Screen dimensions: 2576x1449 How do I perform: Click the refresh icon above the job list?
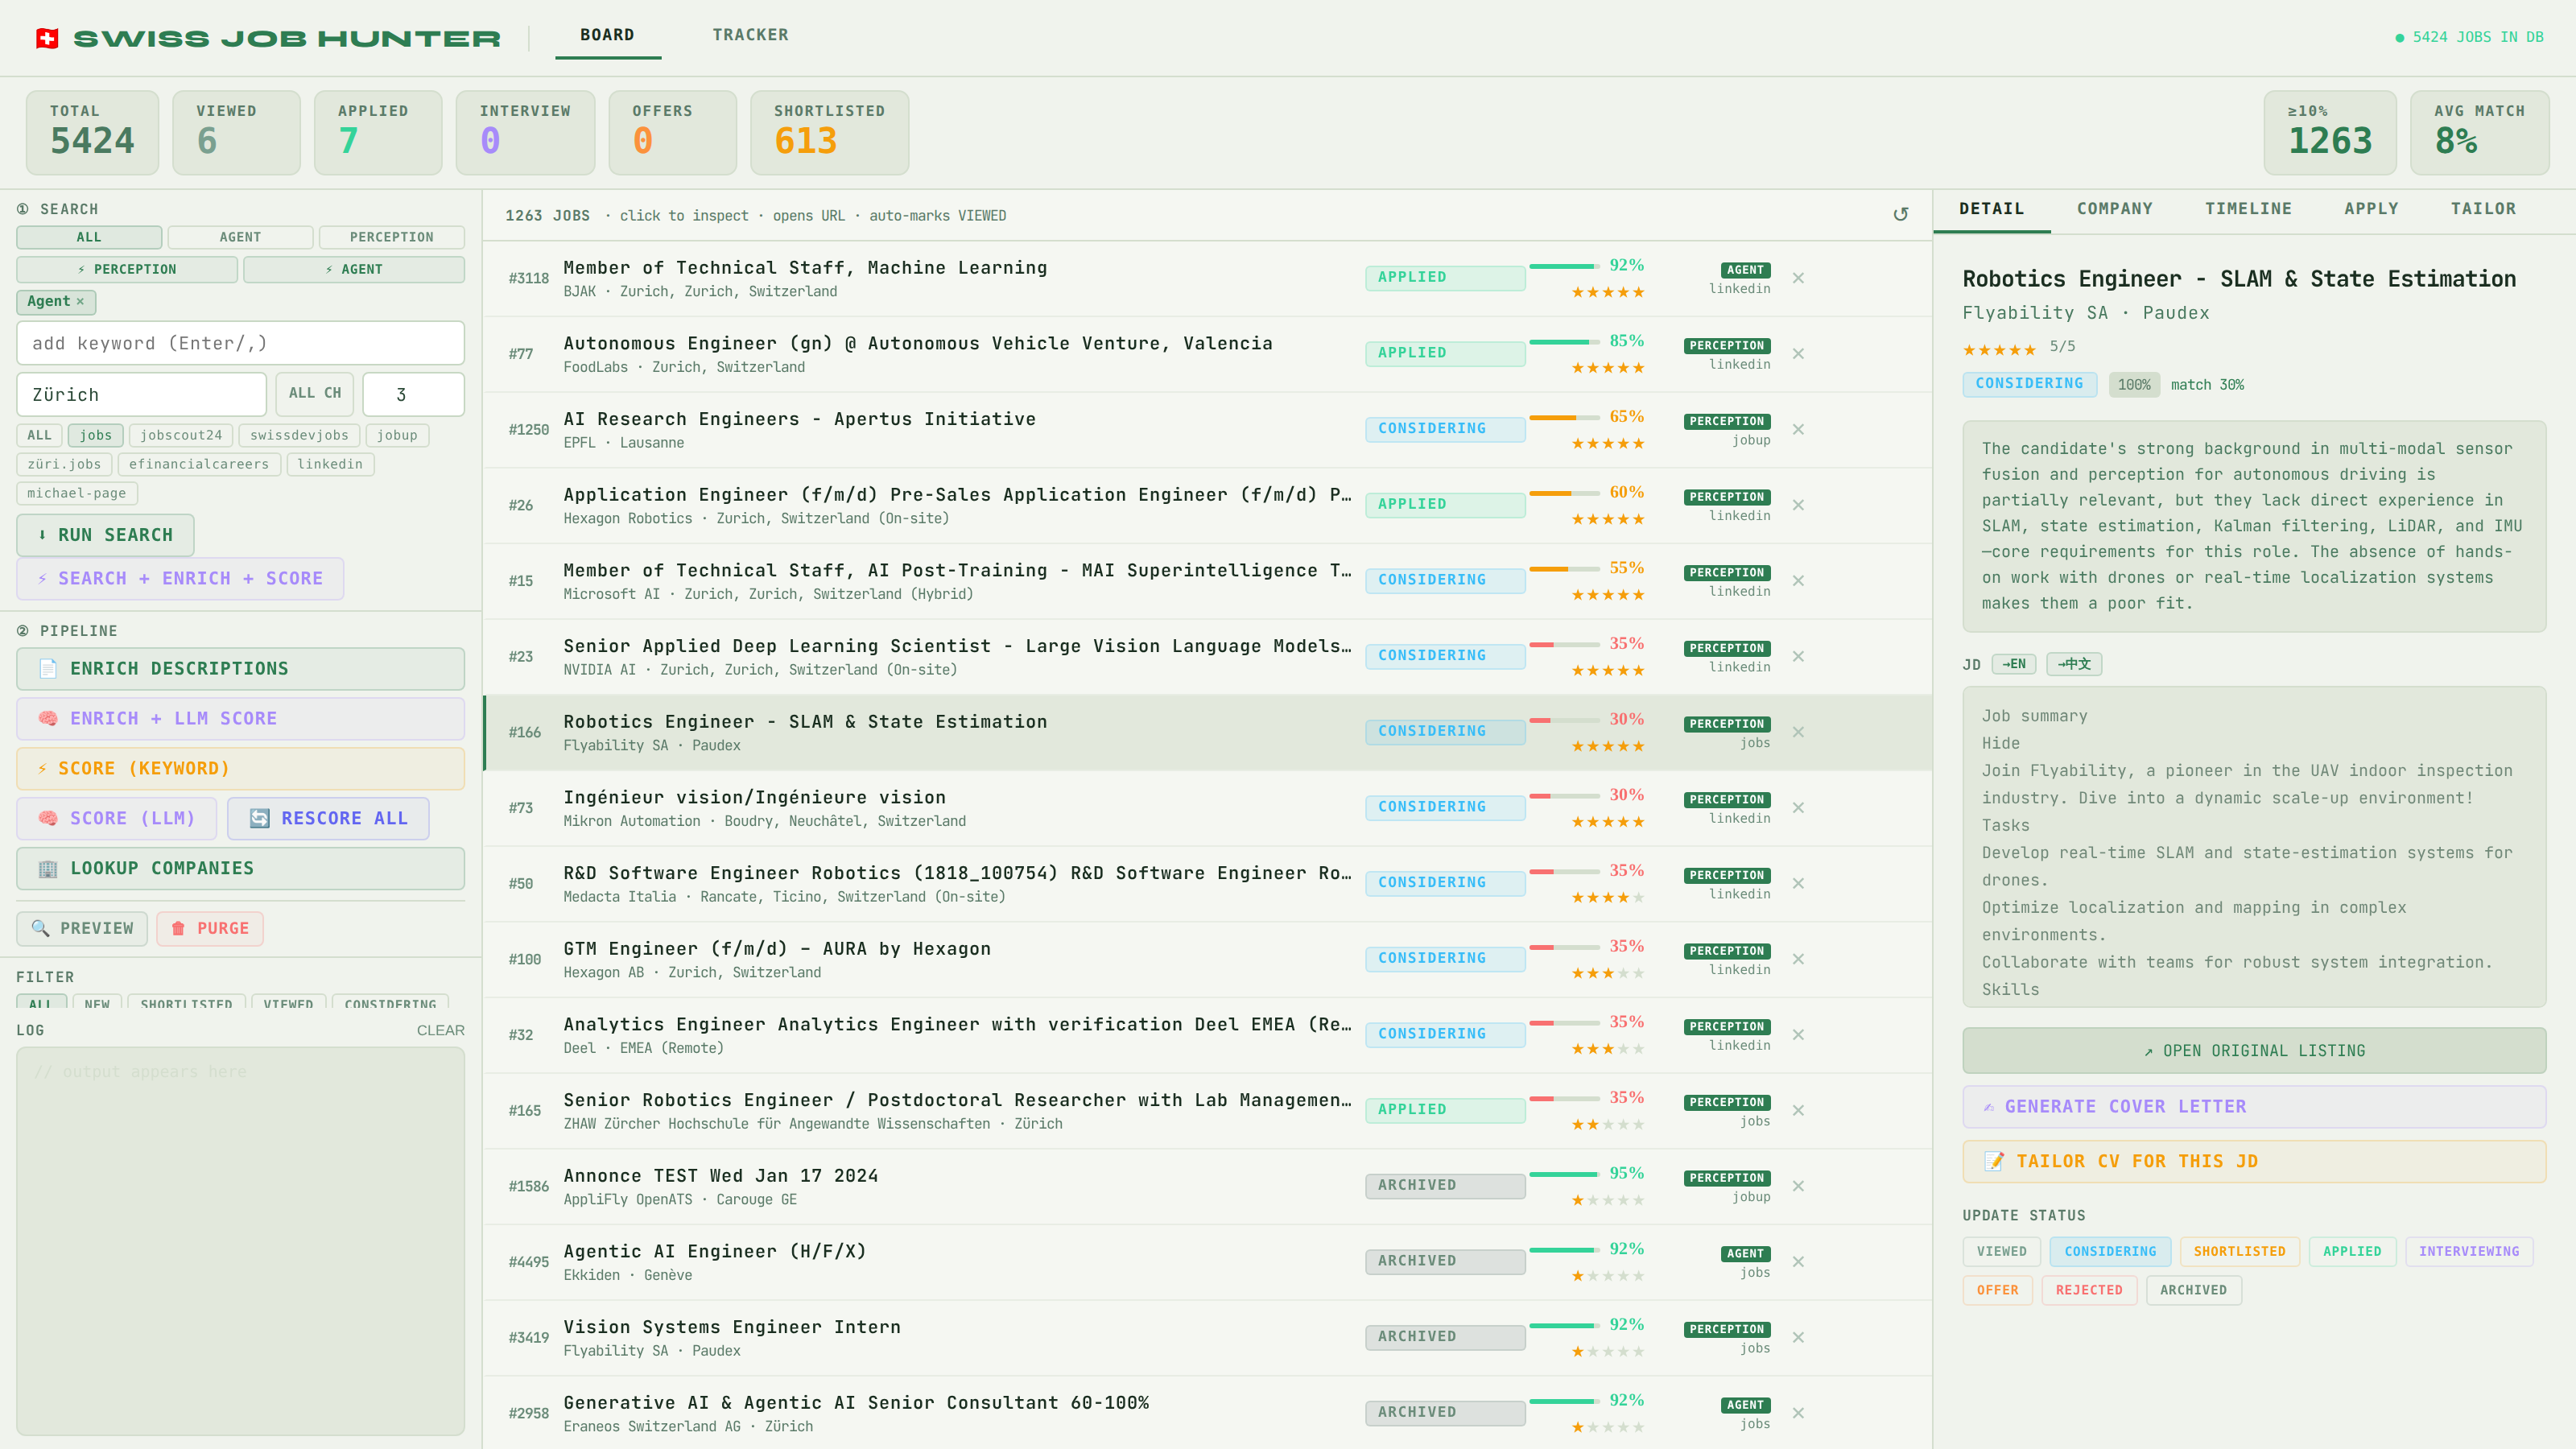click(x=1901, y=215)
